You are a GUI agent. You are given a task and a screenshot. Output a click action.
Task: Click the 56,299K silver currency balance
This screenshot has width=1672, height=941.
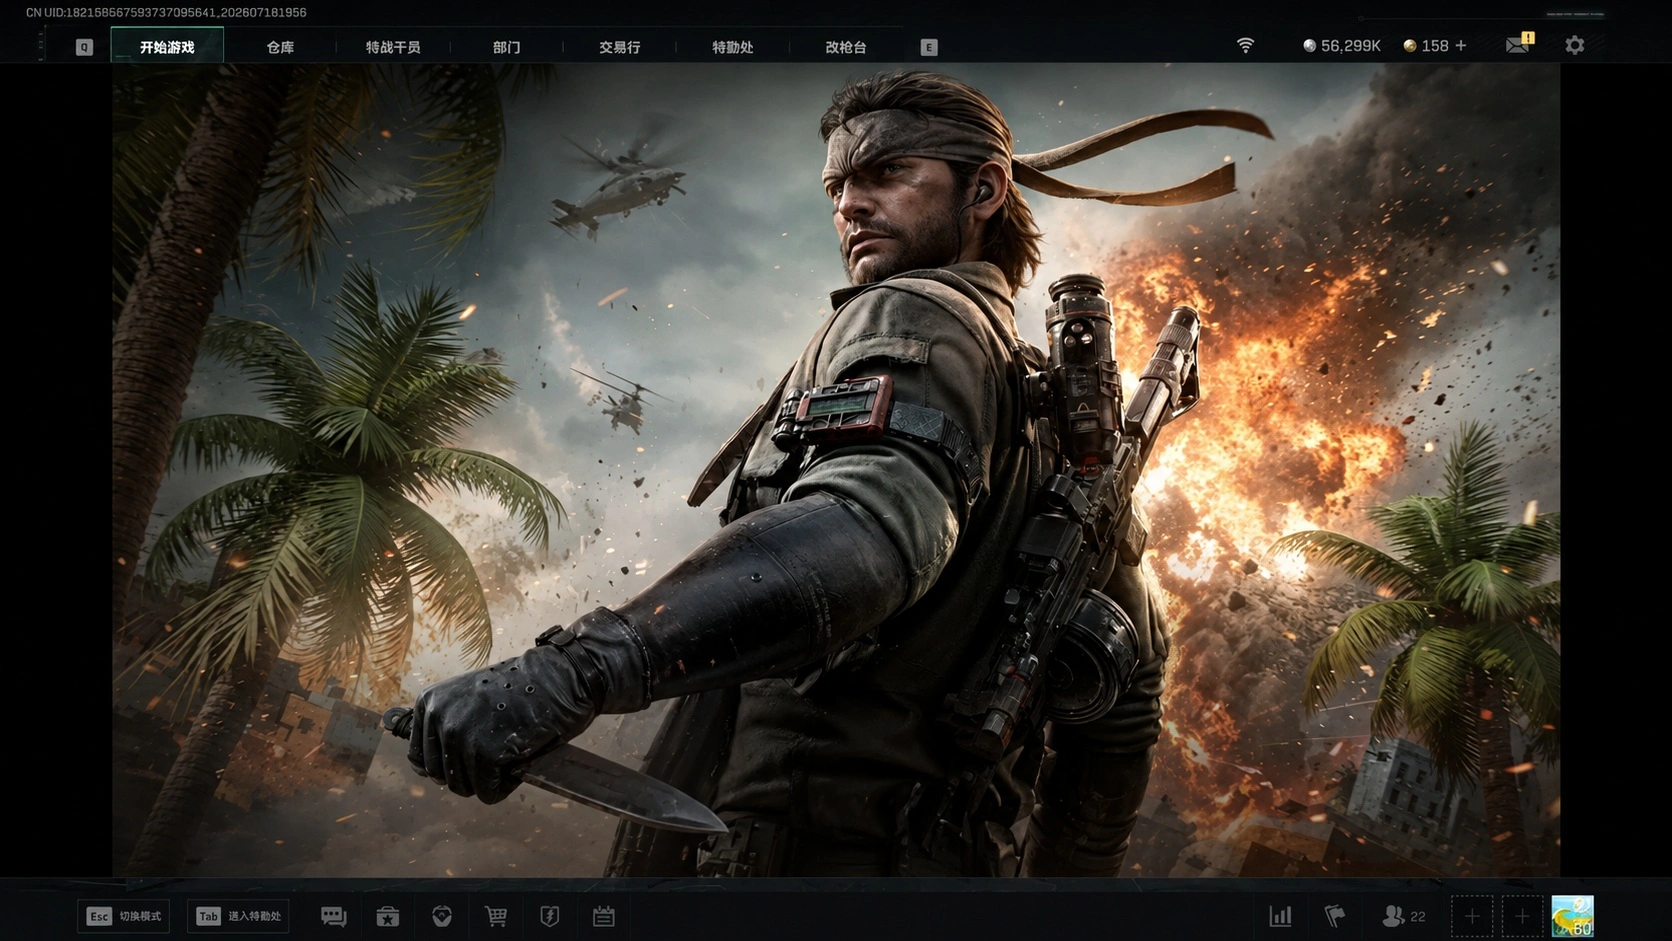(1341, 46)
